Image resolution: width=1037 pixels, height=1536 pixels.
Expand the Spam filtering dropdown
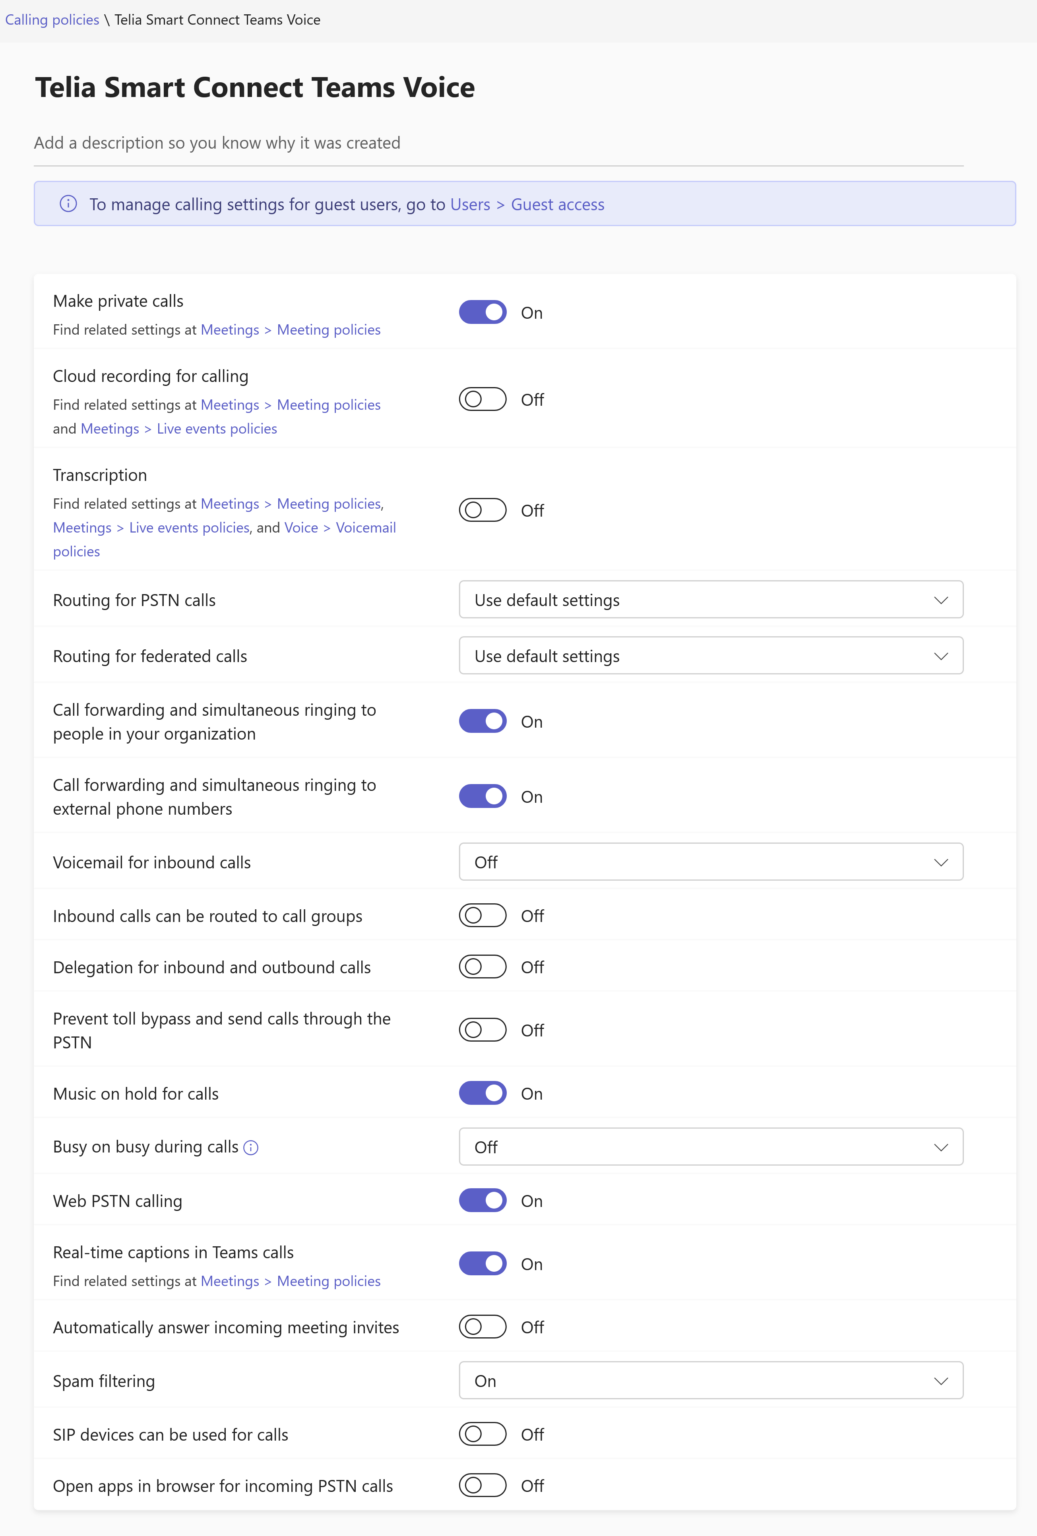click(x=711, y=1381)
